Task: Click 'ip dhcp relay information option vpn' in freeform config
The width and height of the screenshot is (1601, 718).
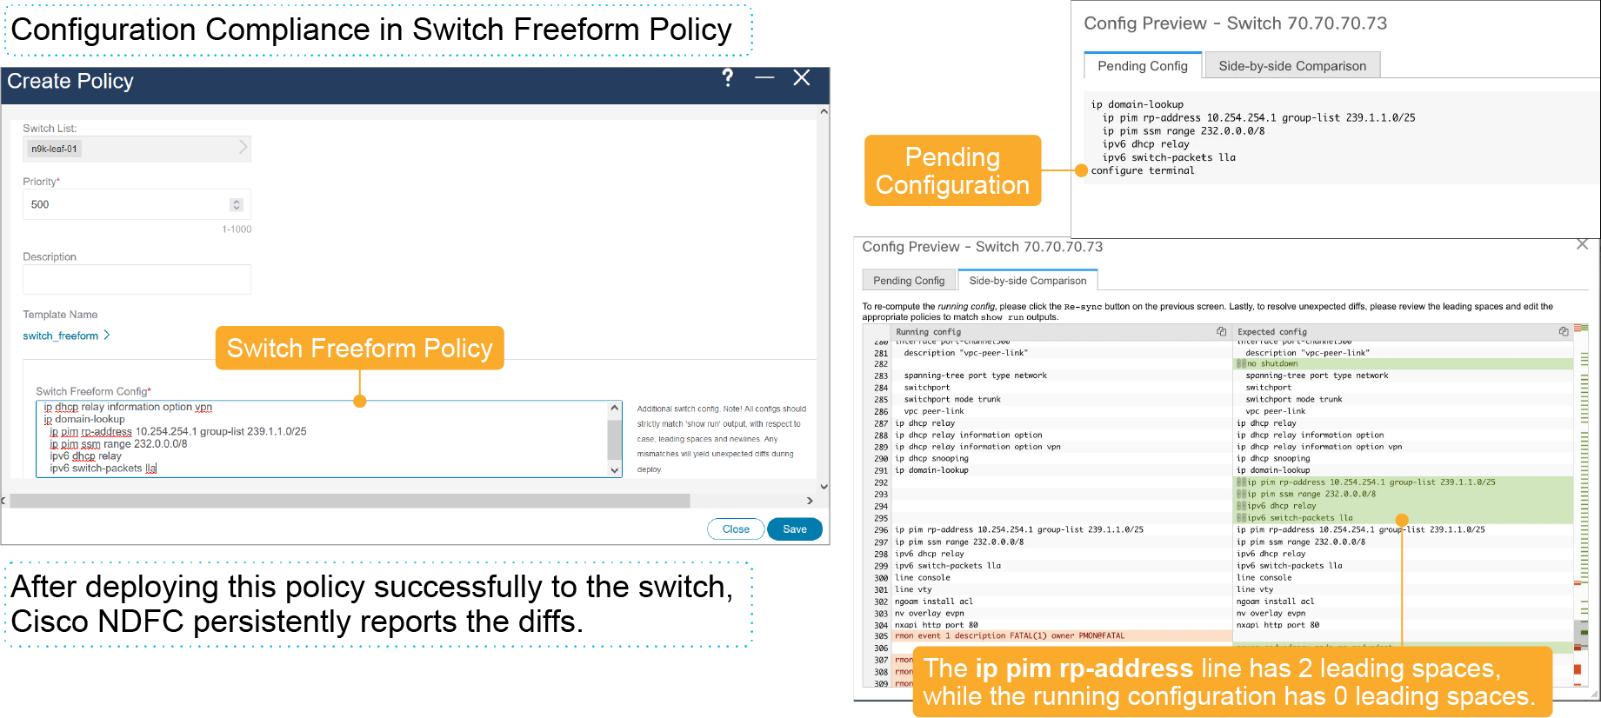Action: (x=128, y=407)
